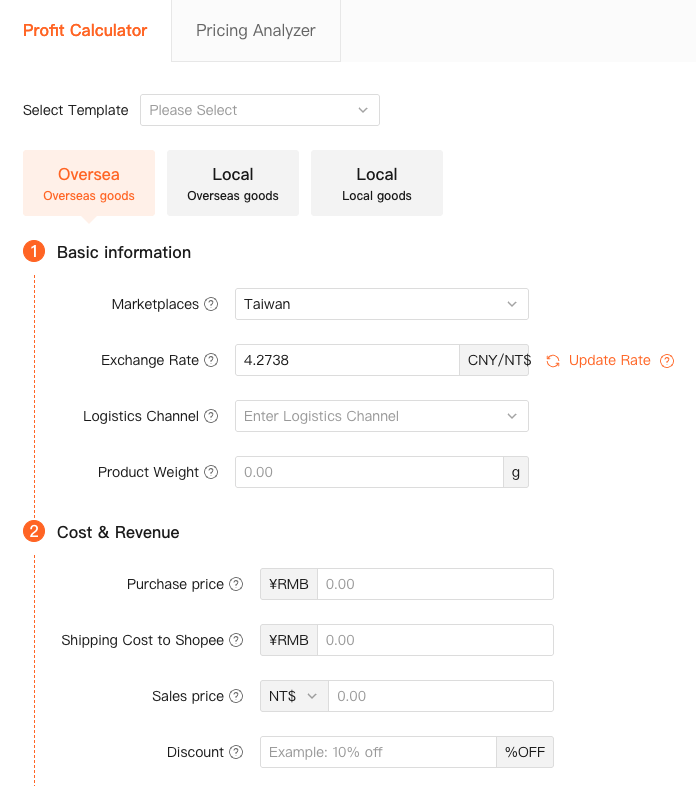
Task: Switch to the Pricing Analyzer tab
Action: (256, 31)
